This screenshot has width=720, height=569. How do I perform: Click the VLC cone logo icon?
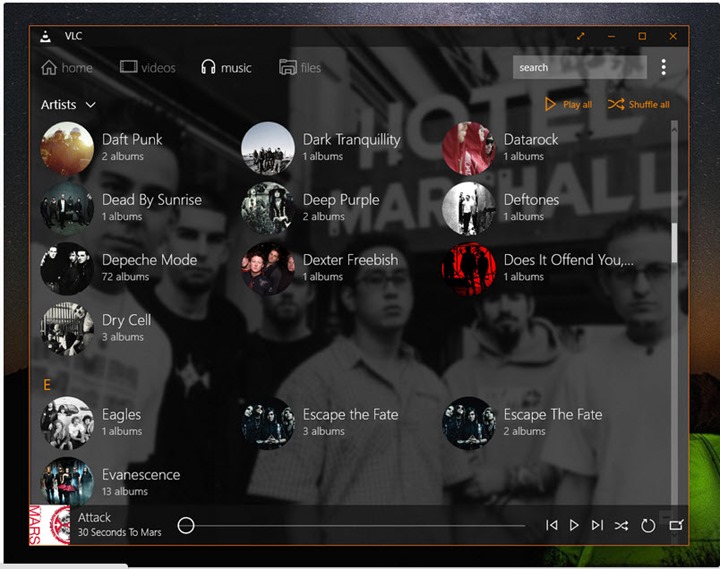tap(45, 36)
